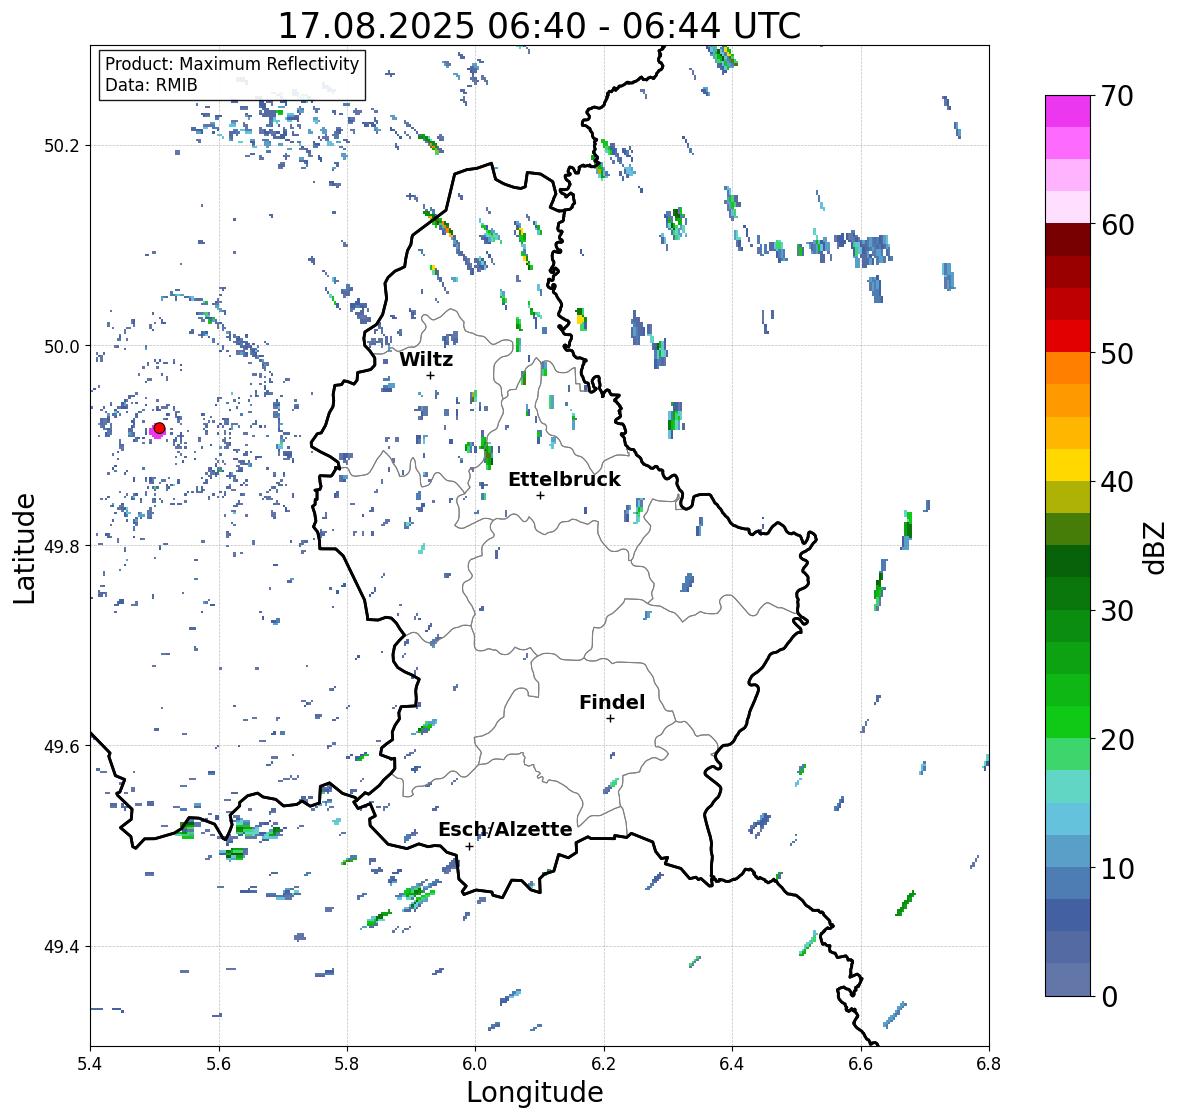1179x1117 pixels.
Task: Click the colorbar tick label 20
Action: 1117,740
